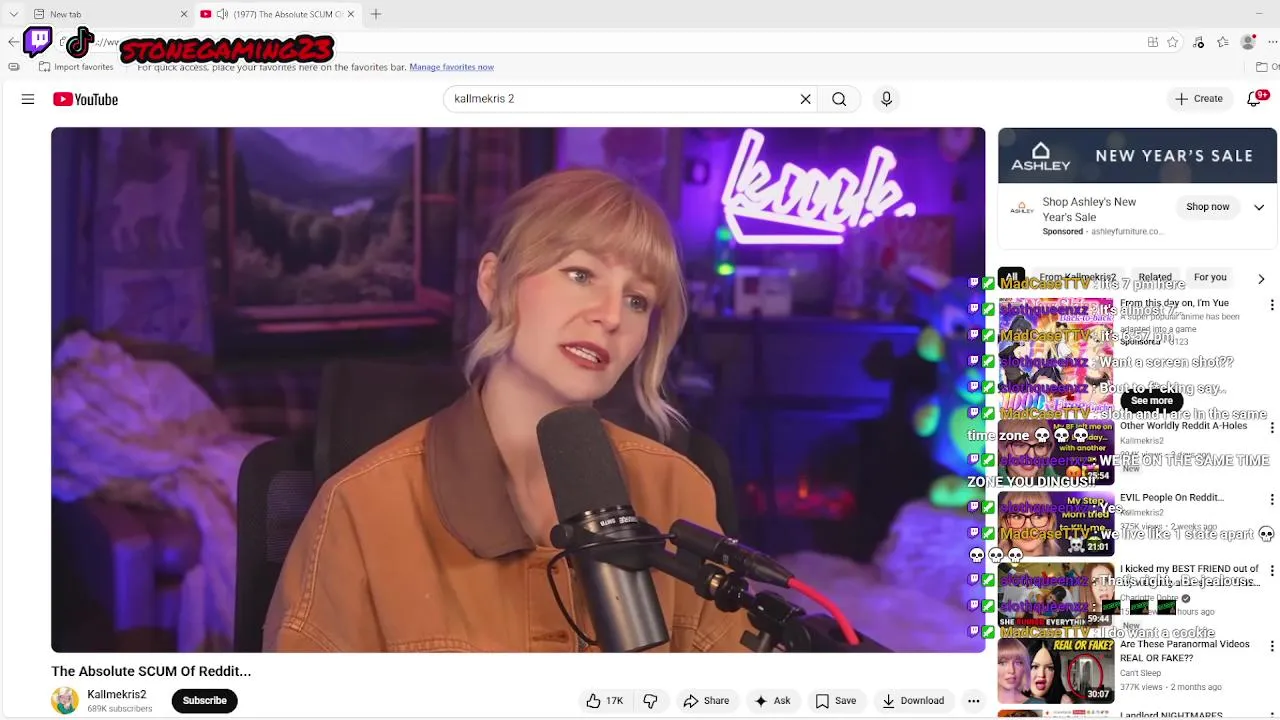
Task: Add this page to favorites star
Action: [1173, 42]
